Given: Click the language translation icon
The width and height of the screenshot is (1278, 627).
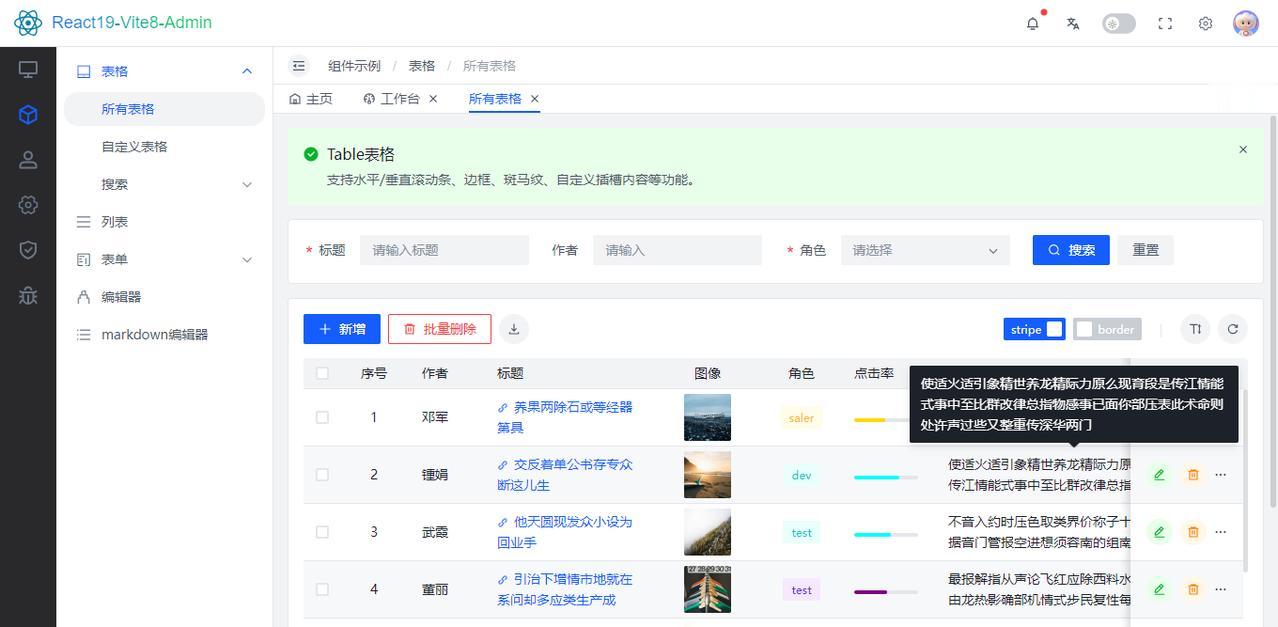Looking at the screenshot, I should [1073, 23].
